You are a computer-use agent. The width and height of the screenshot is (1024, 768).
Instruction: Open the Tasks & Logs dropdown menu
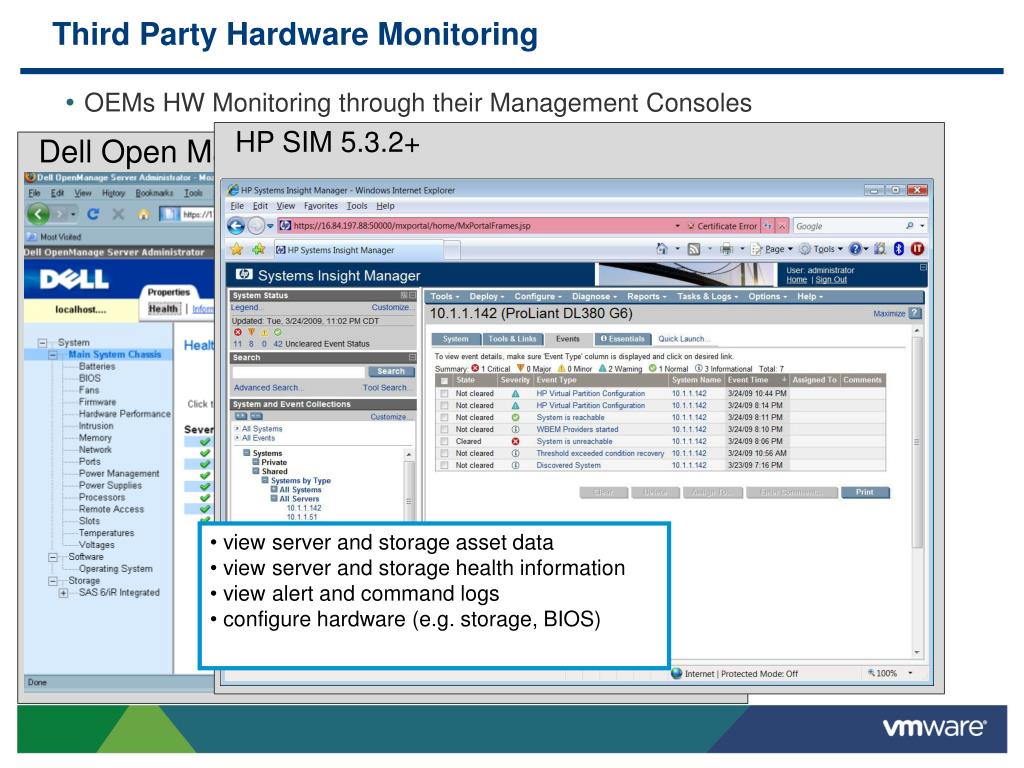pos(707,296)
